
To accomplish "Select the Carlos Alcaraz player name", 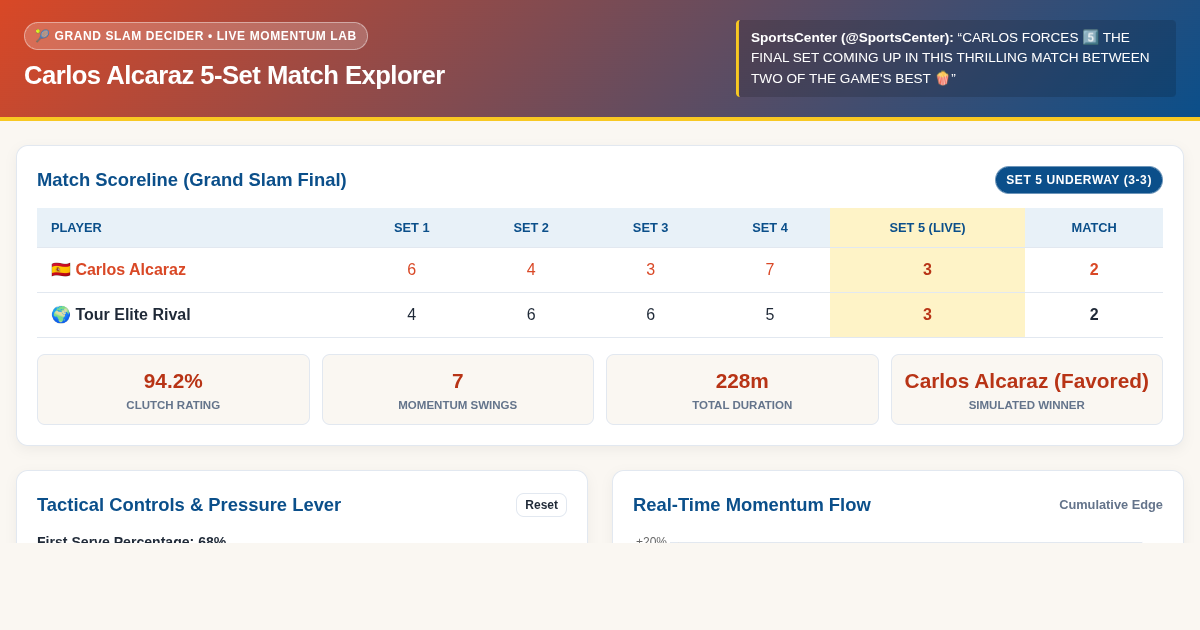I will 131,270.
